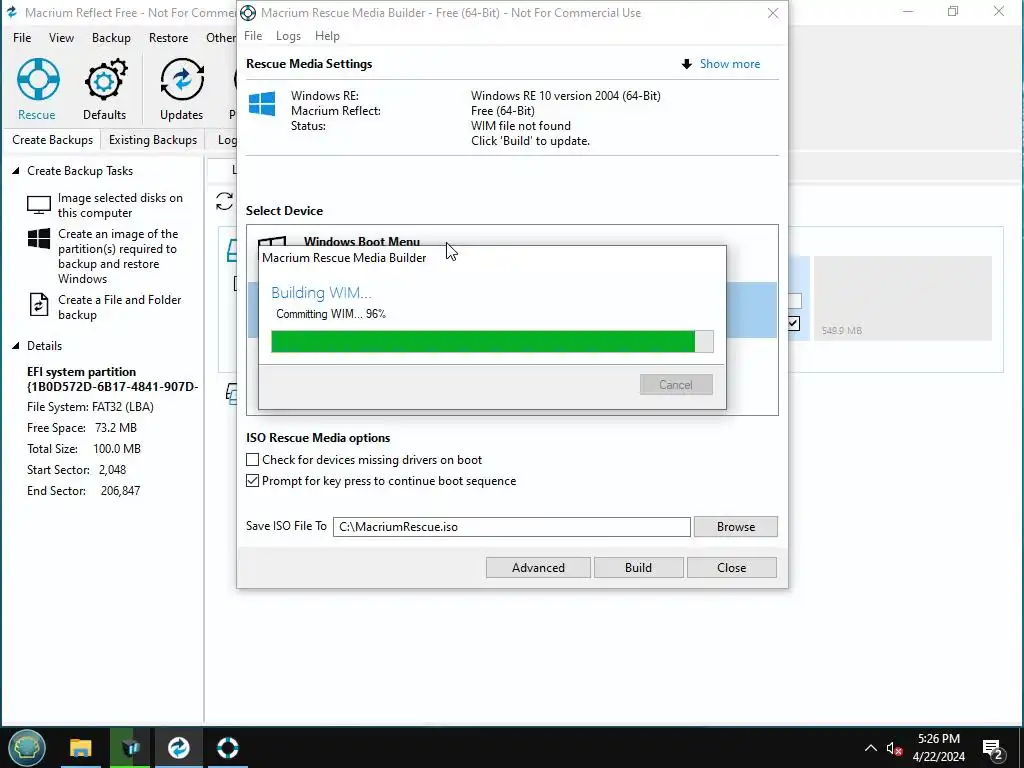Open File menu in Rescue Media Builder
This screenshot has width=1024, height=768.
pyautogui.click(x=253, y=36)
